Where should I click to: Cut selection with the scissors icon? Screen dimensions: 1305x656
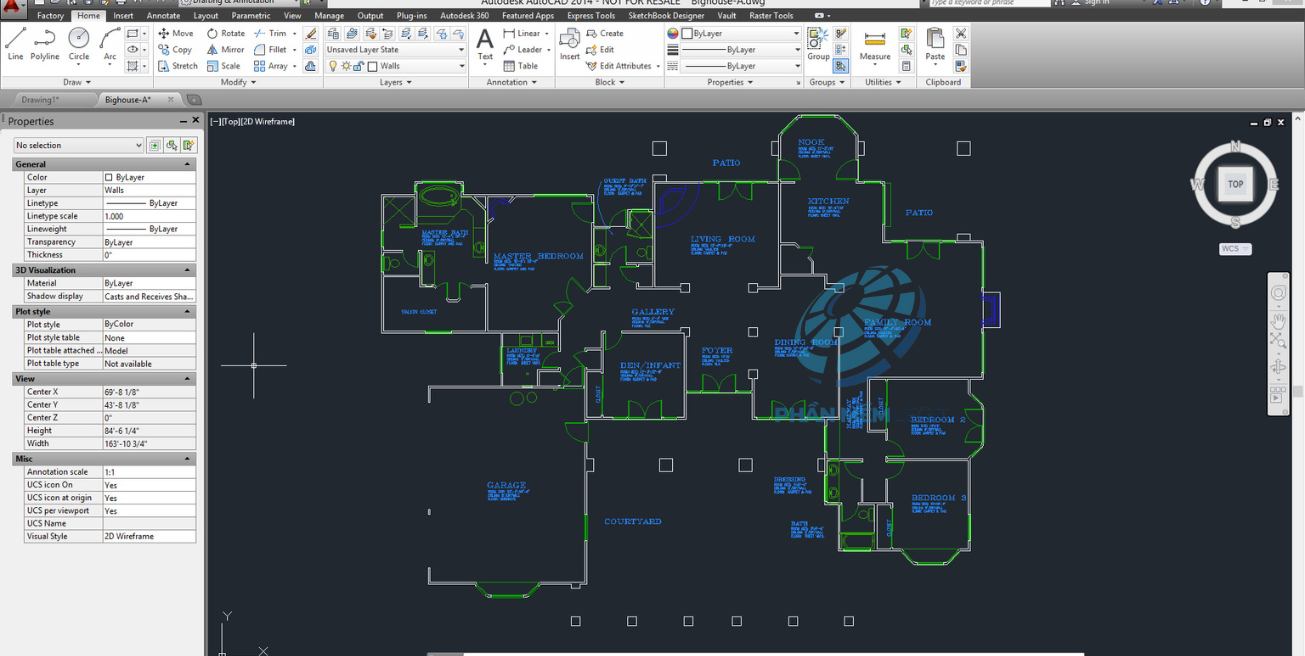point(961,33)
